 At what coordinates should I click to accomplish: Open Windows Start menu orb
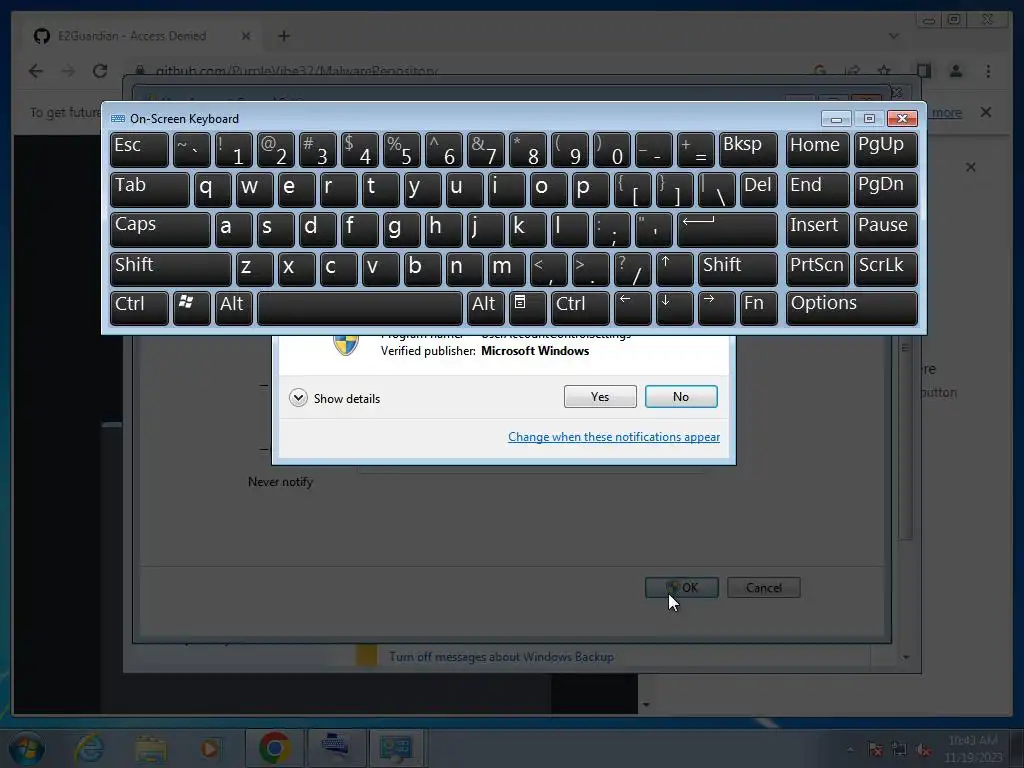26,748
